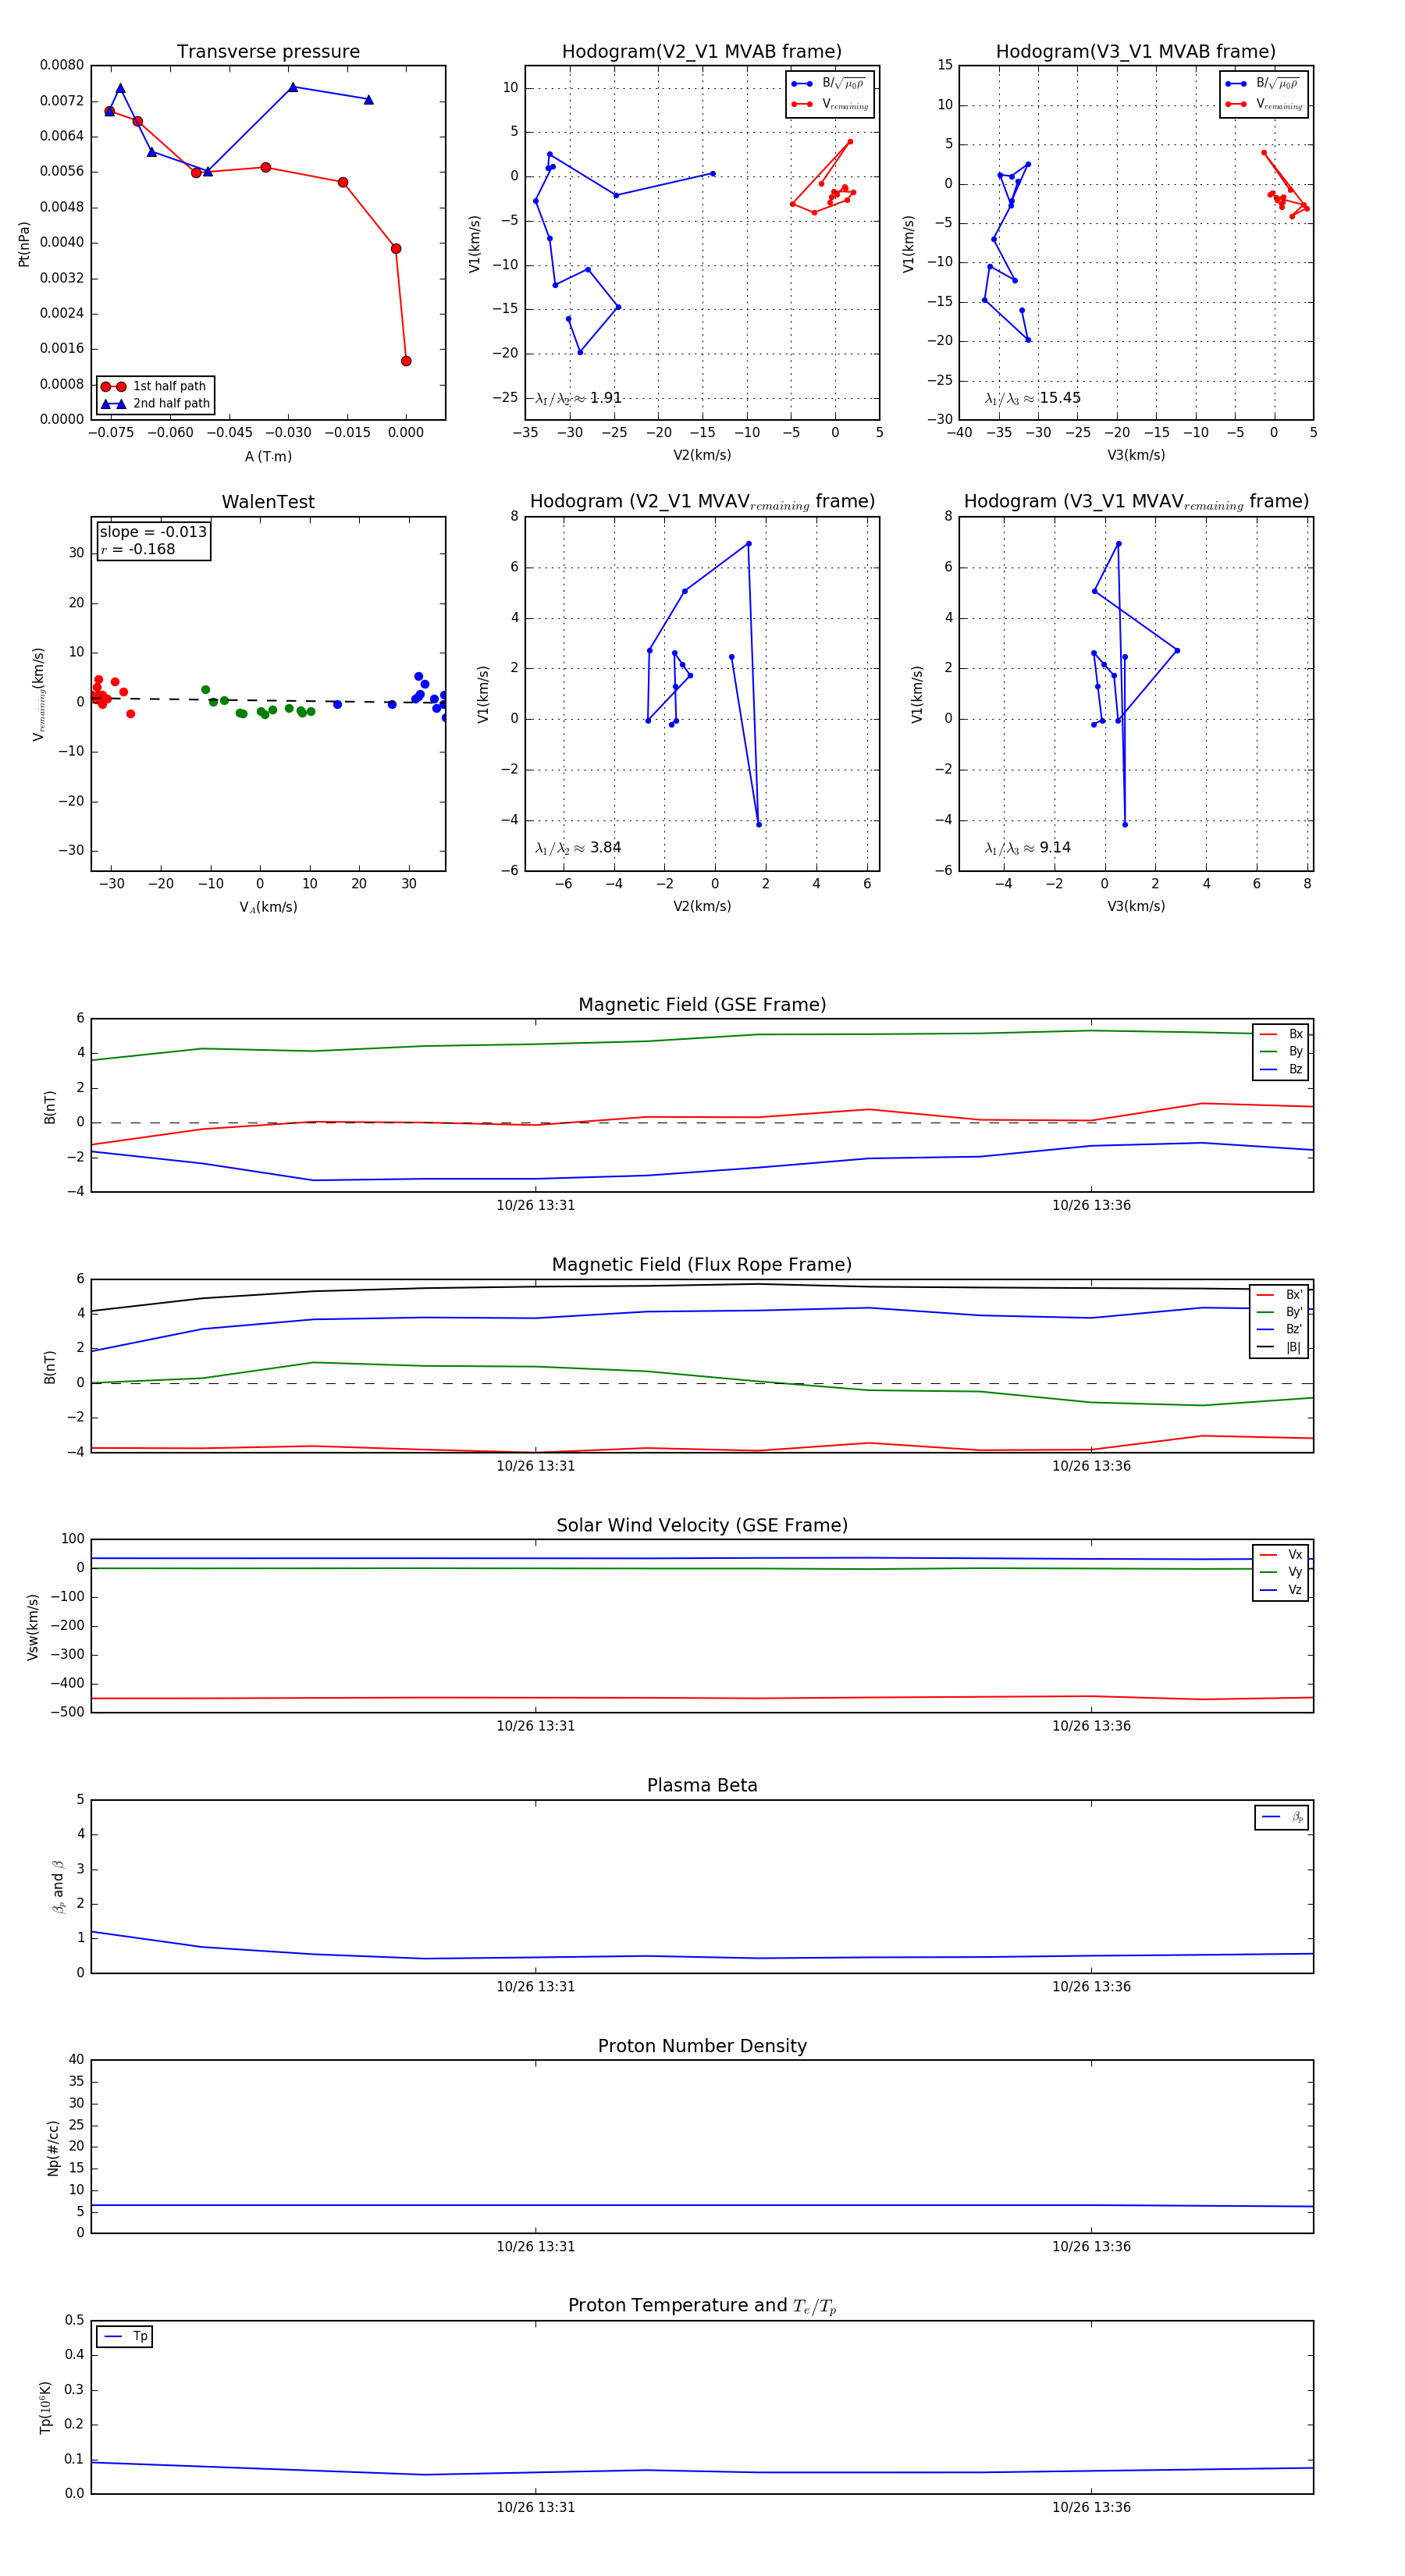Click the 'Hodogram (V3_V1 MVAV remaining frame)' title

coord(1136,502)
